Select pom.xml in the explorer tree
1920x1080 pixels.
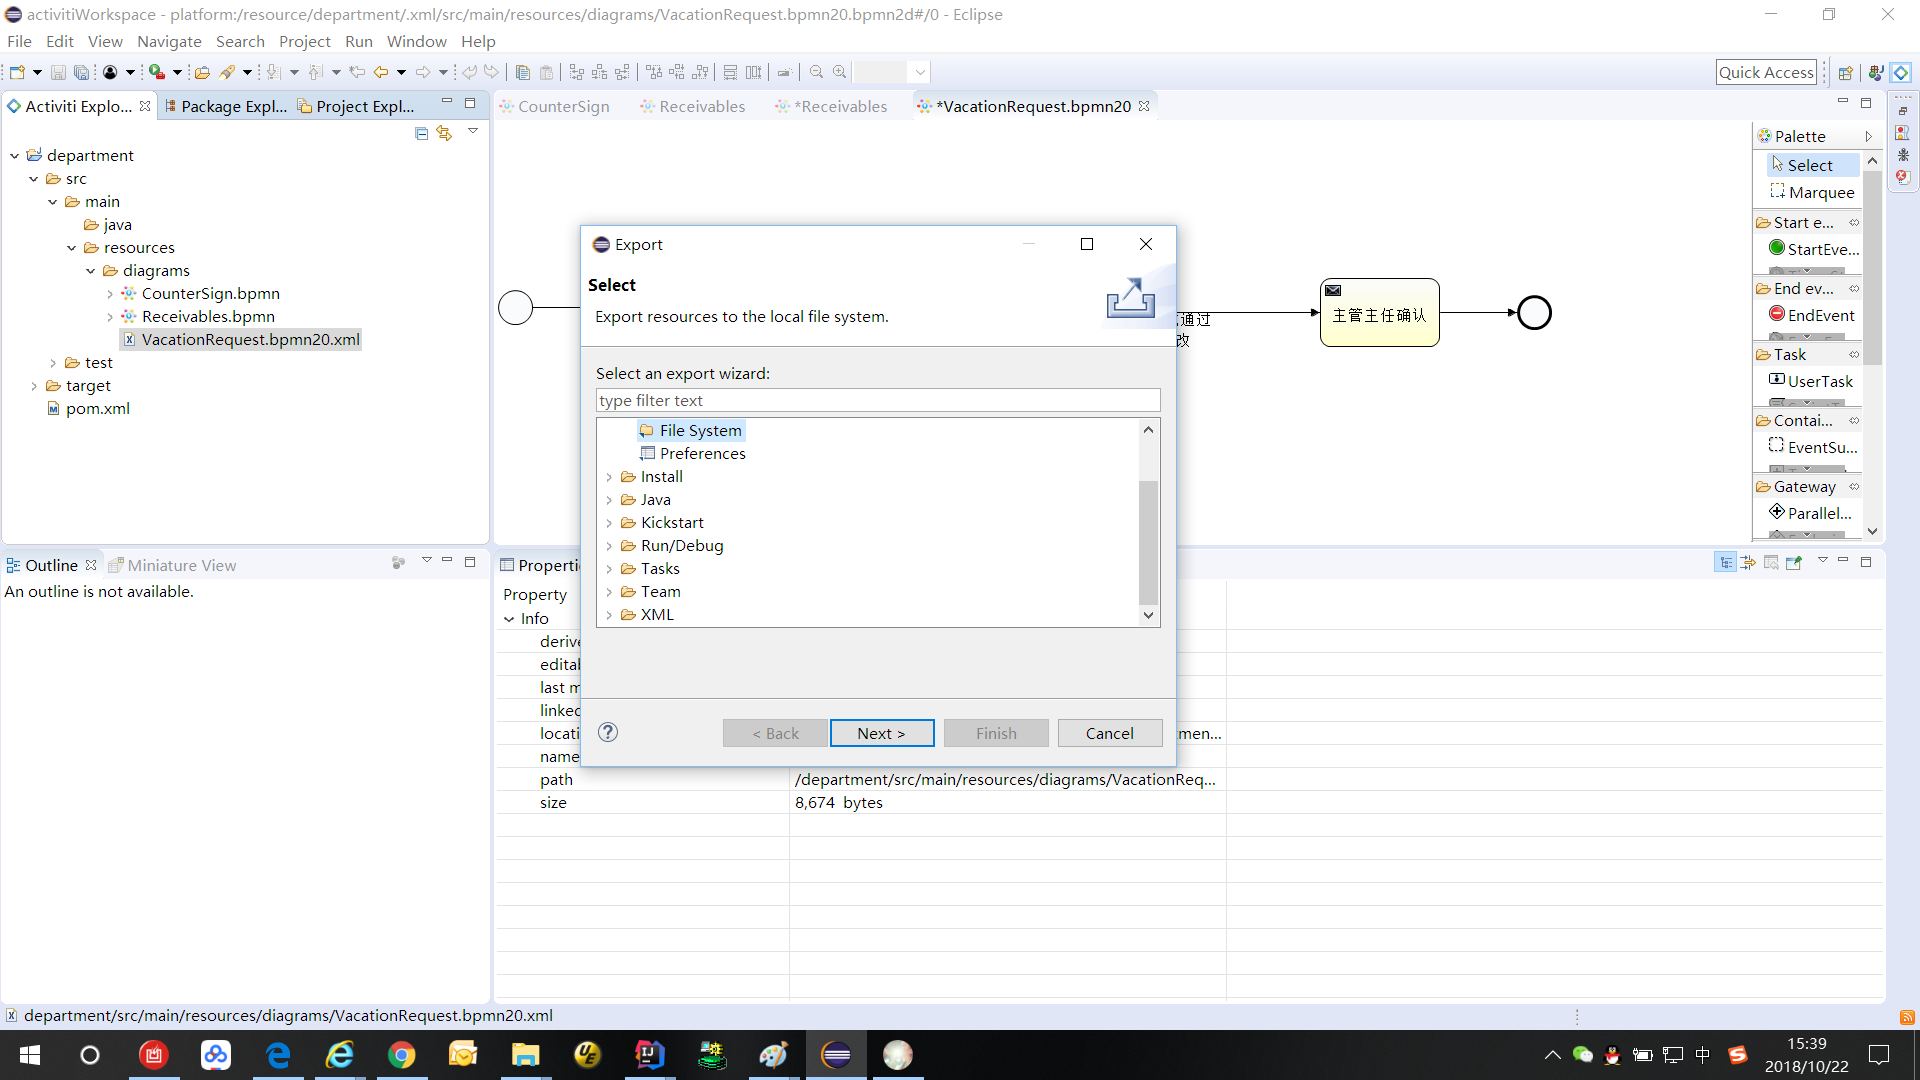click(88, 408)
